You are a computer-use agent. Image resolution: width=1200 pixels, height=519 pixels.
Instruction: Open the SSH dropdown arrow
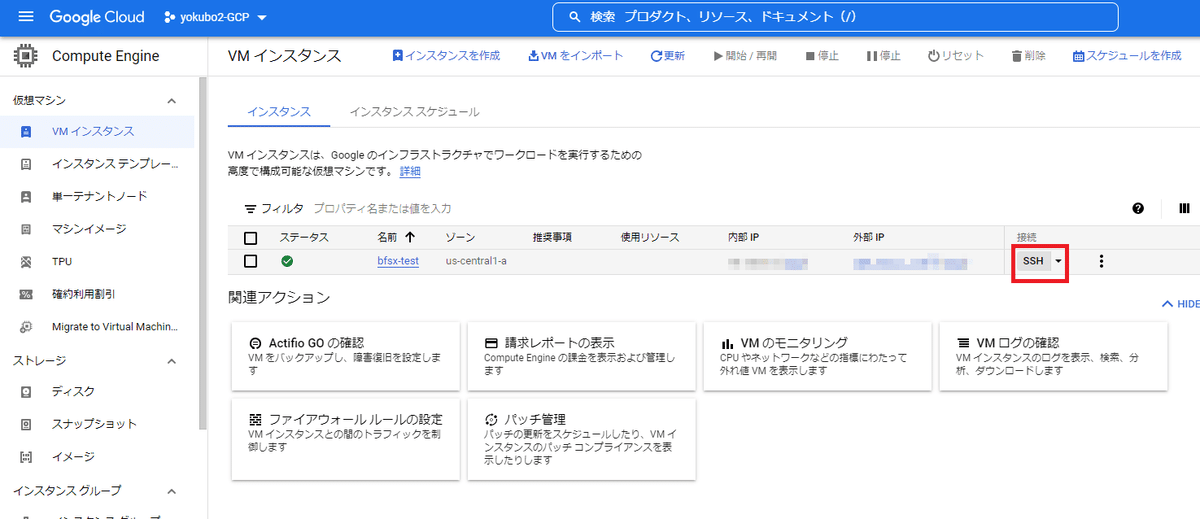[1058, 261]
